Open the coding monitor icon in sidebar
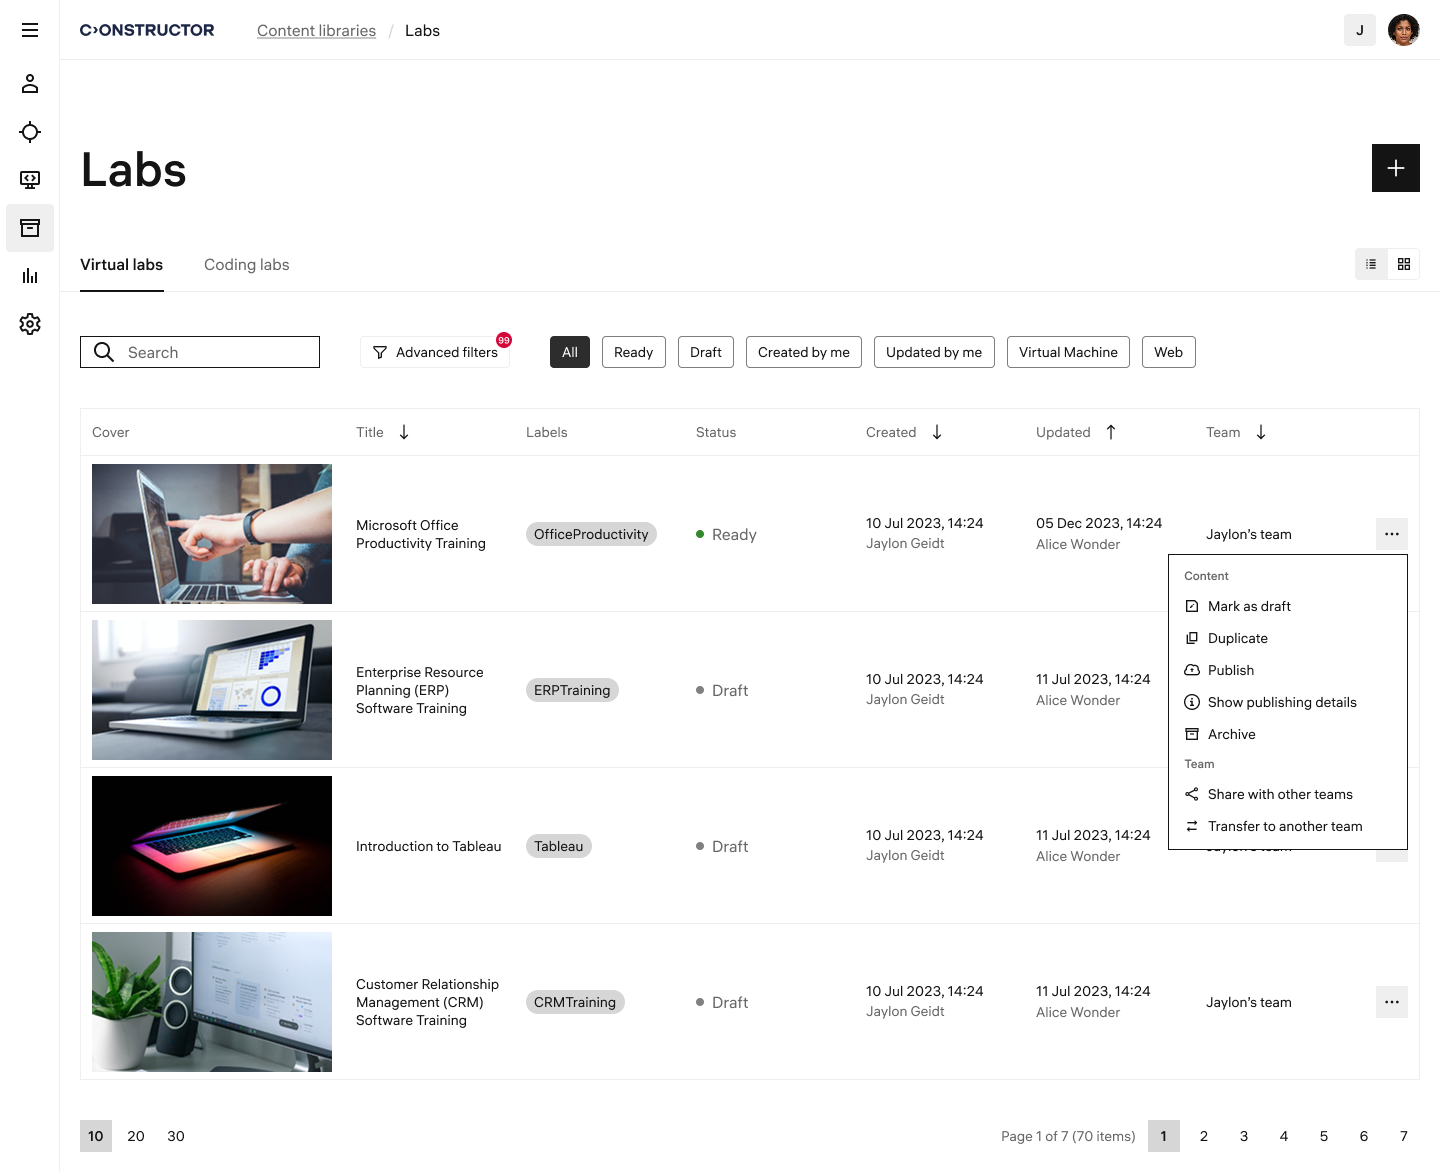Screen dimensions: 1440x1172 point(29,180)
